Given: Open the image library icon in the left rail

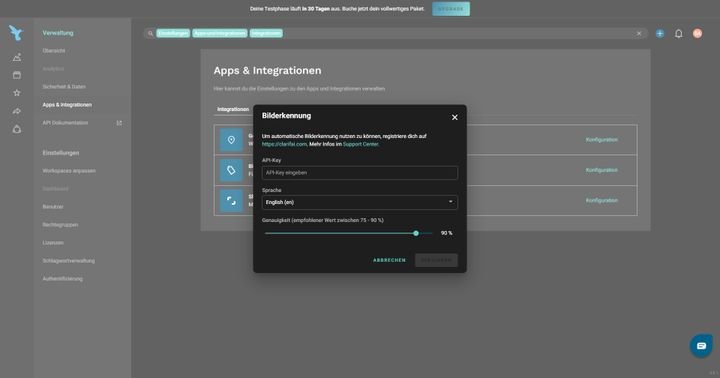Looking at the screenshot, I should point(17,57).
